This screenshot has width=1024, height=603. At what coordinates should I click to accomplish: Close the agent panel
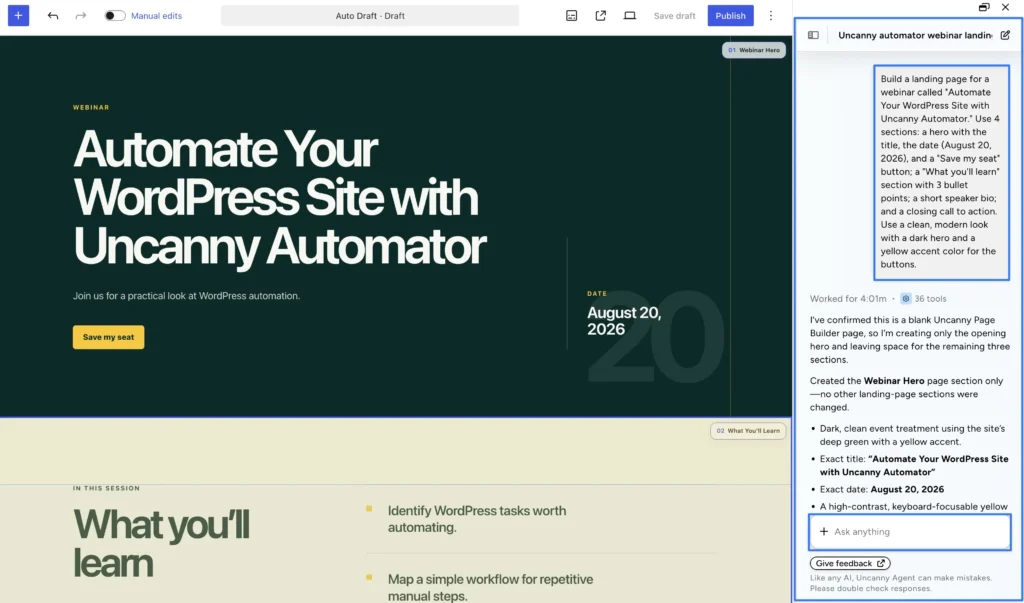point(1005,7)
